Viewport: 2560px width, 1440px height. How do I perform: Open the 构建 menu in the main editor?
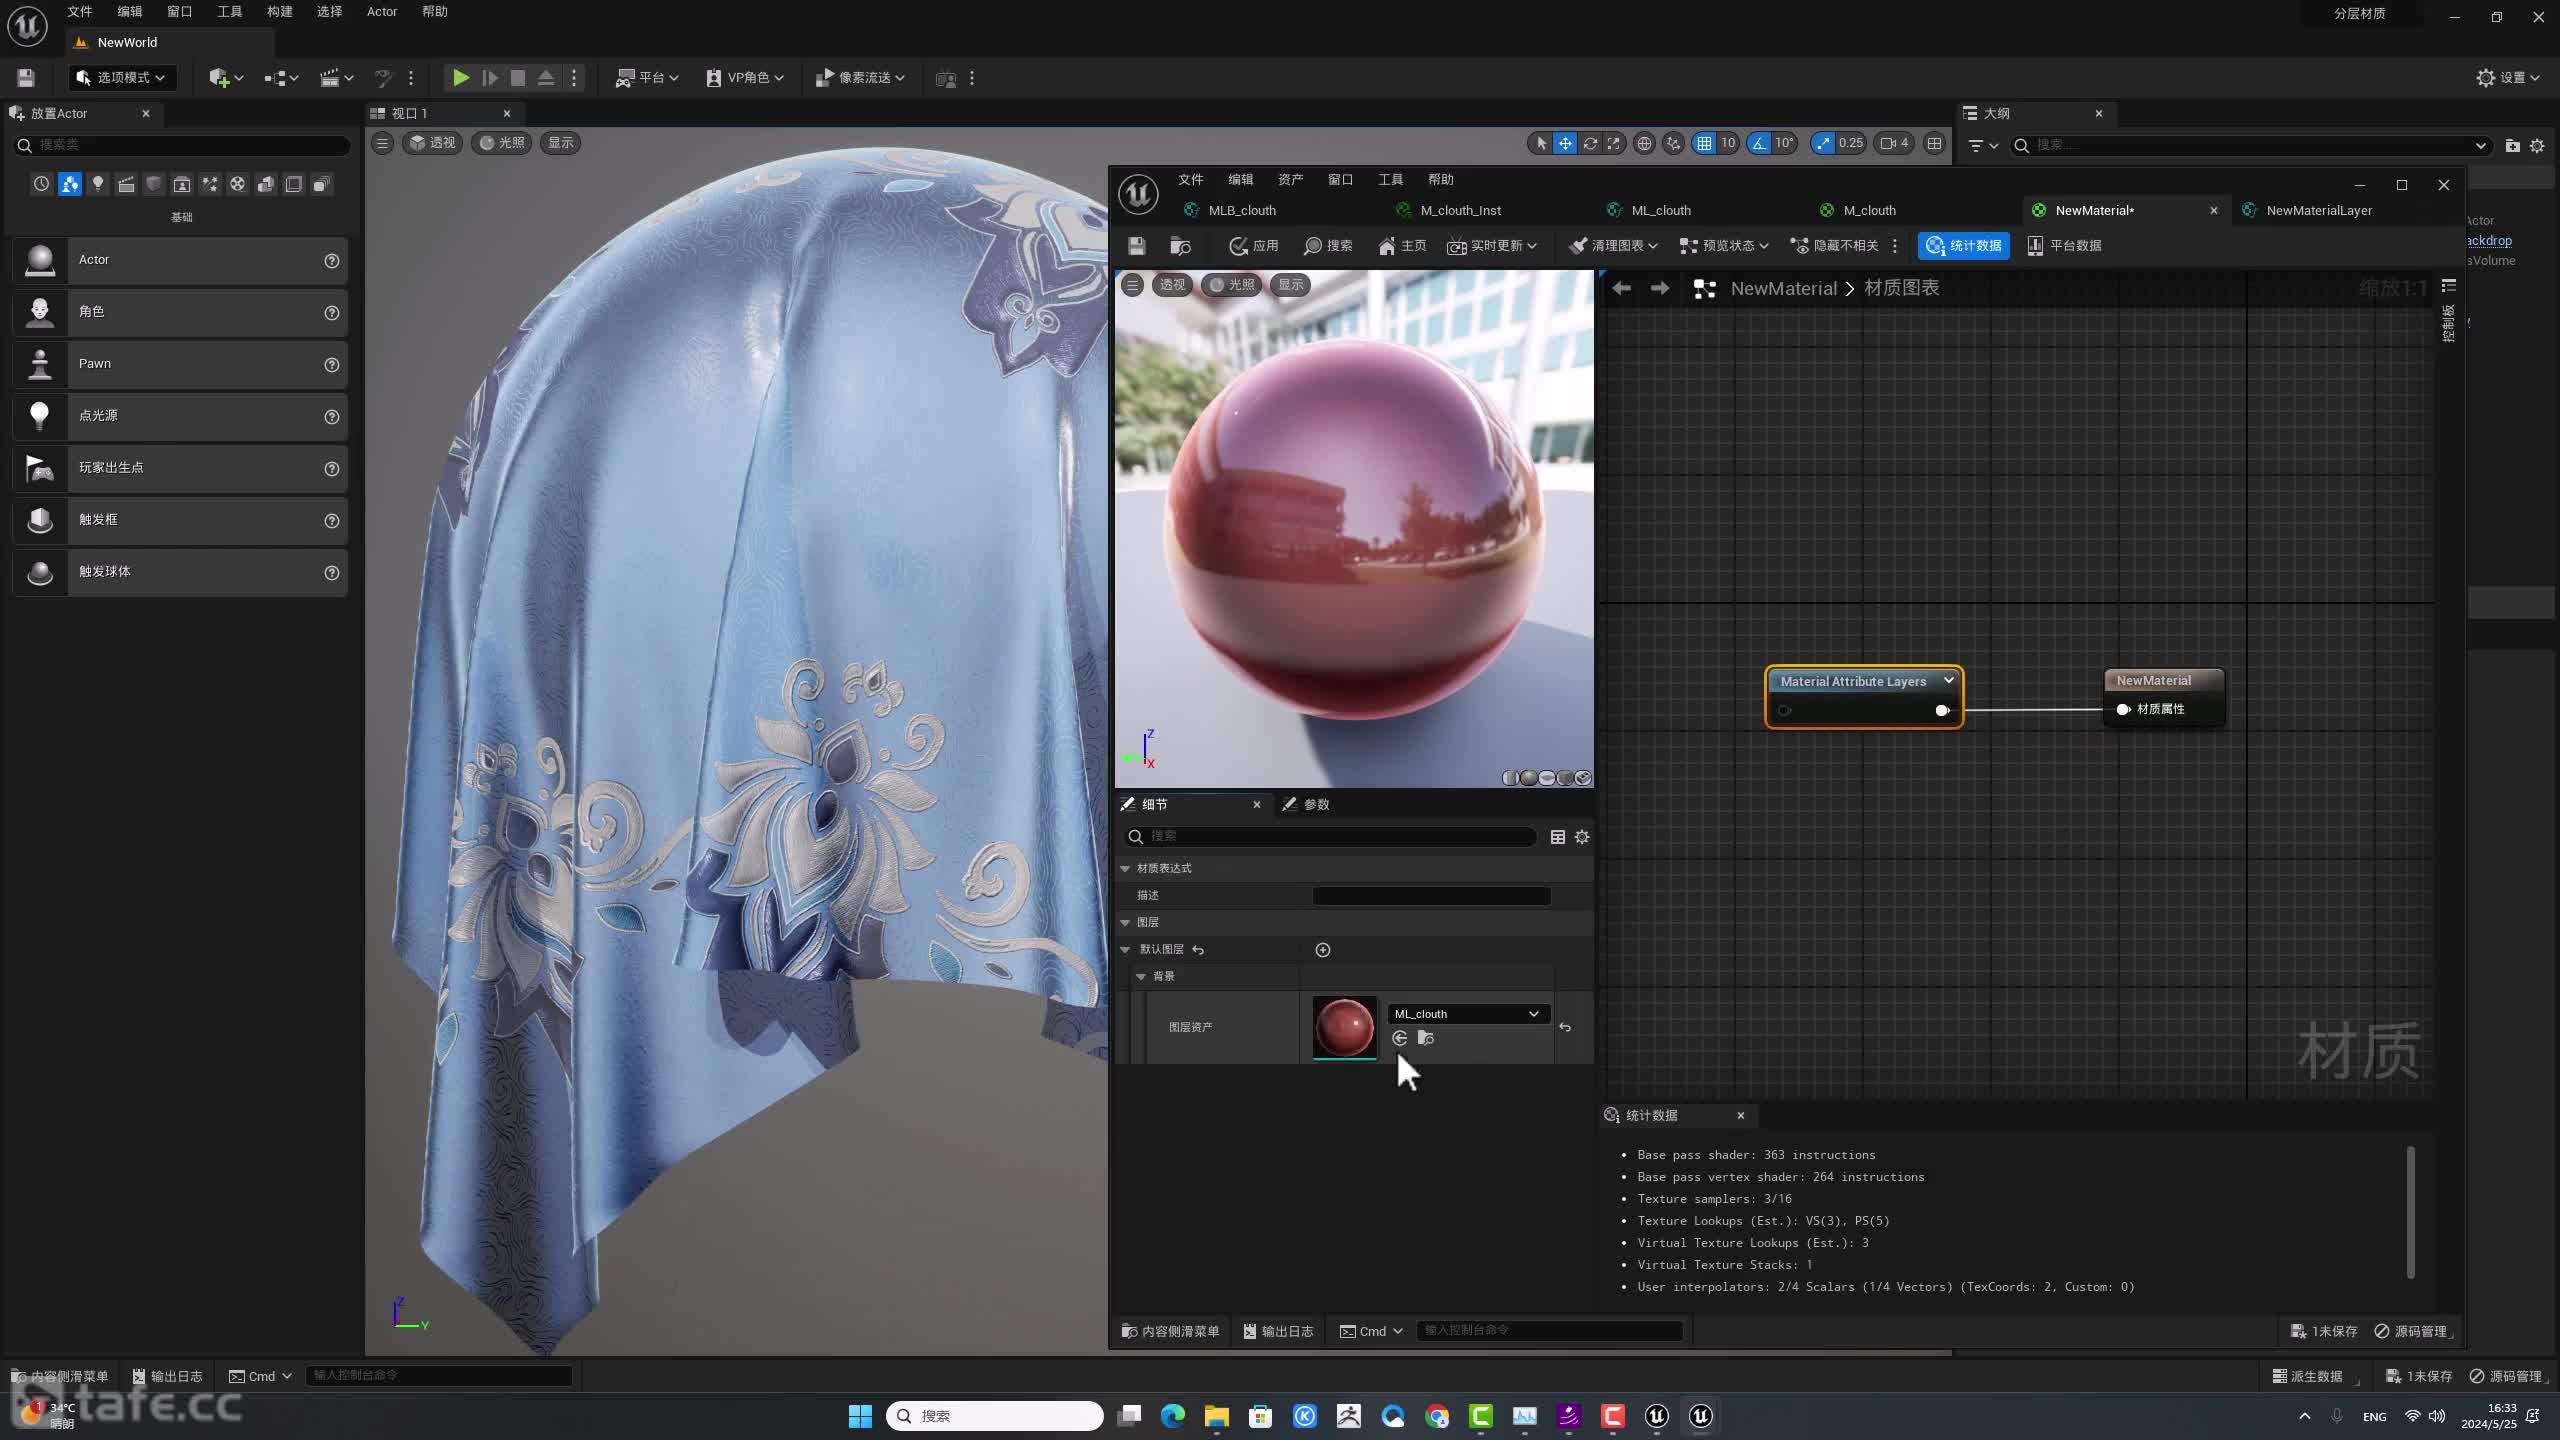(280, 11)
